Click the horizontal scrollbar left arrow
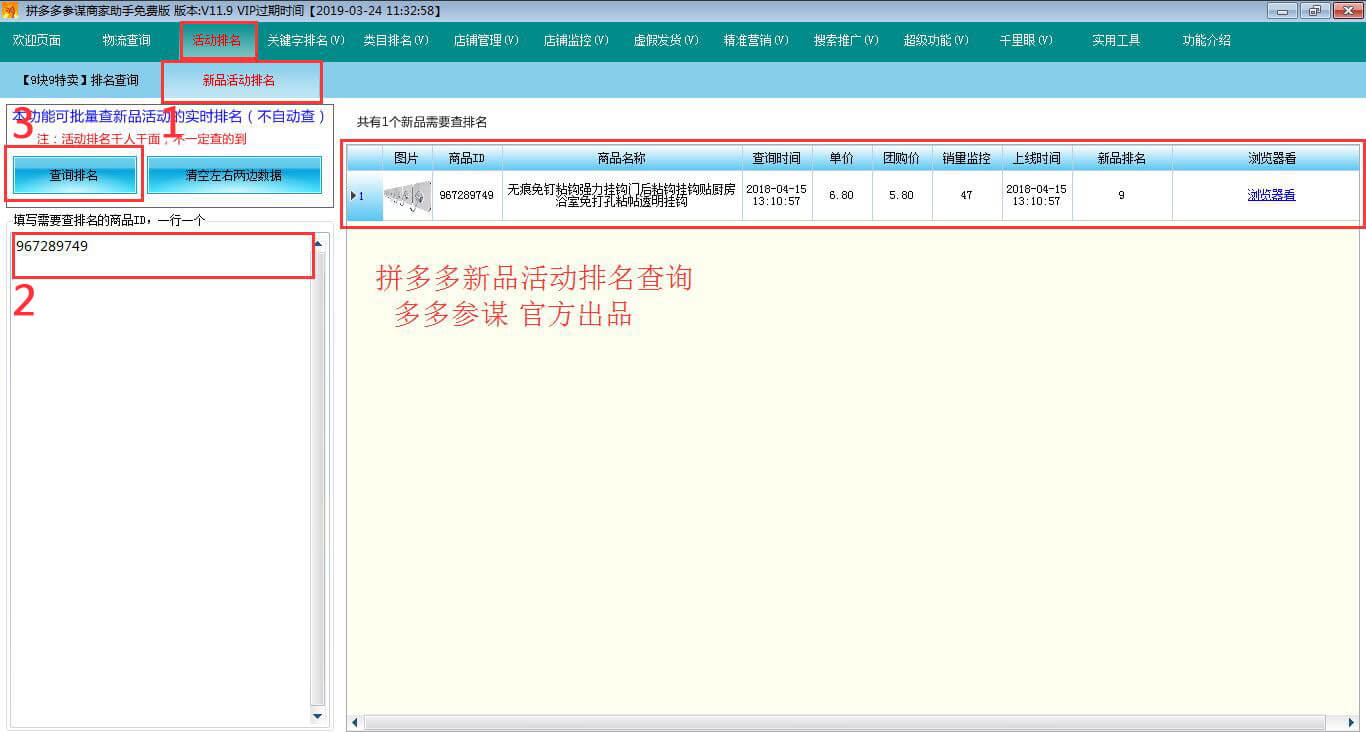The image size is (1366, 732). click(x=355, y=722)
